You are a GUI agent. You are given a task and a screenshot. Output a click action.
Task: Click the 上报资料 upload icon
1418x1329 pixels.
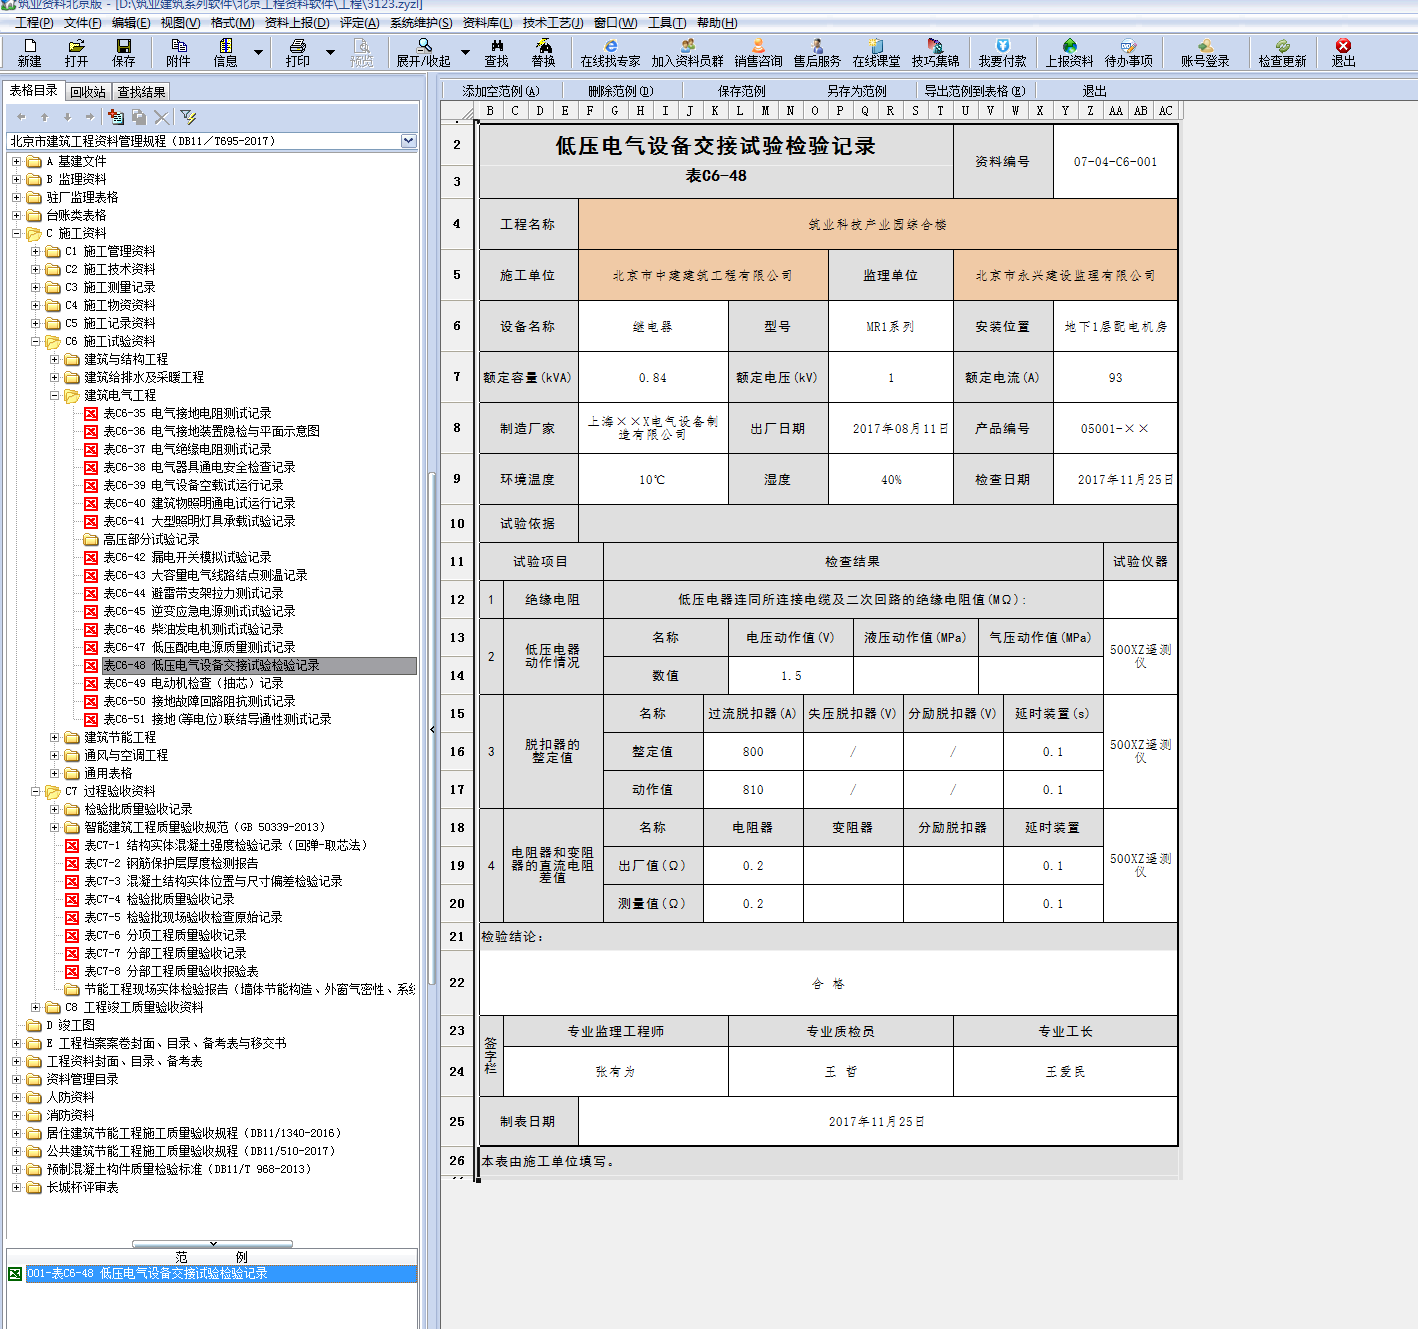[x=1070, y=46]
